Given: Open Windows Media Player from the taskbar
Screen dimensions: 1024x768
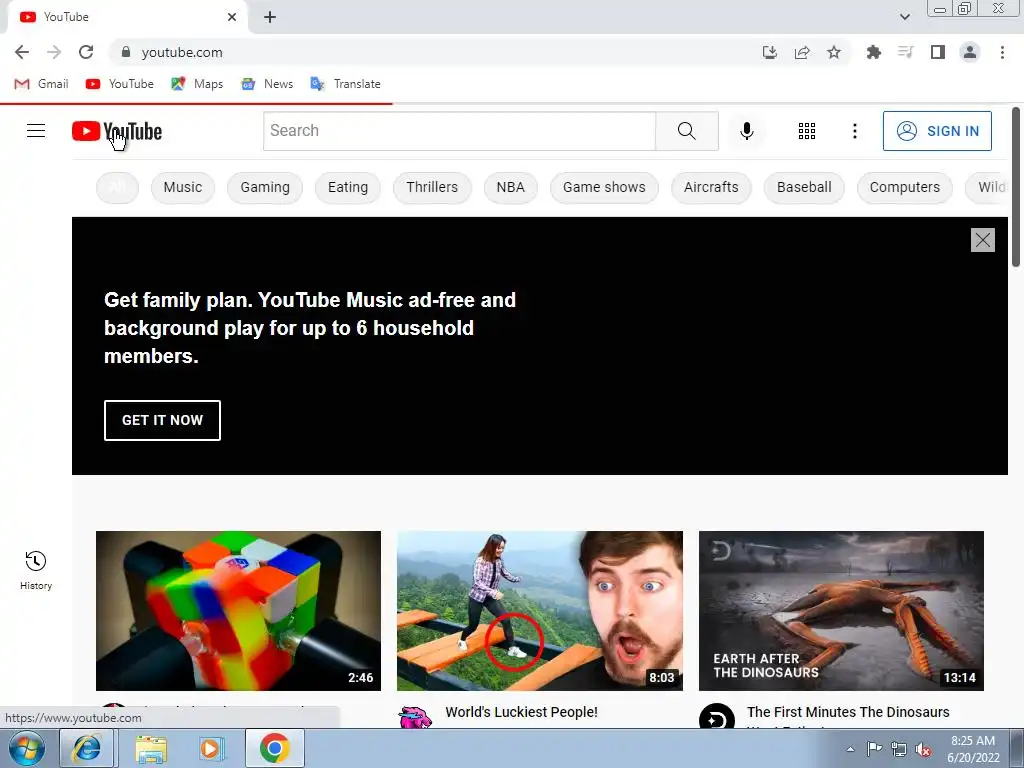Looking at the screenshot, I should [212, 748].
